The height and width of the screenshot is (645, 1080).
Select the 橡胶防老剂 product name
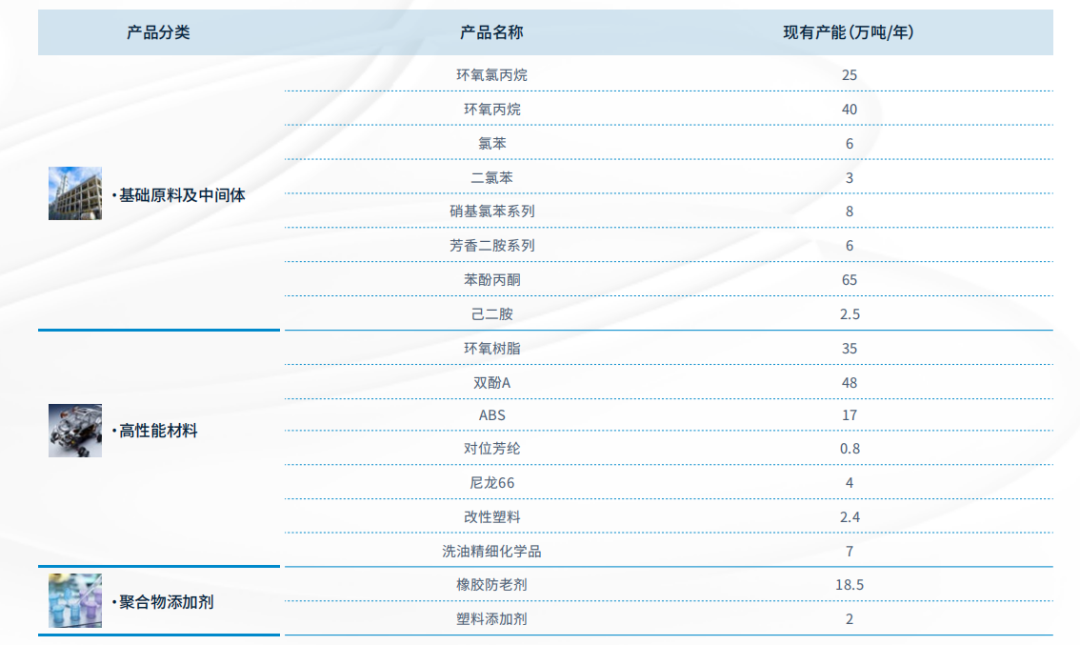click(x=492, y=585)
